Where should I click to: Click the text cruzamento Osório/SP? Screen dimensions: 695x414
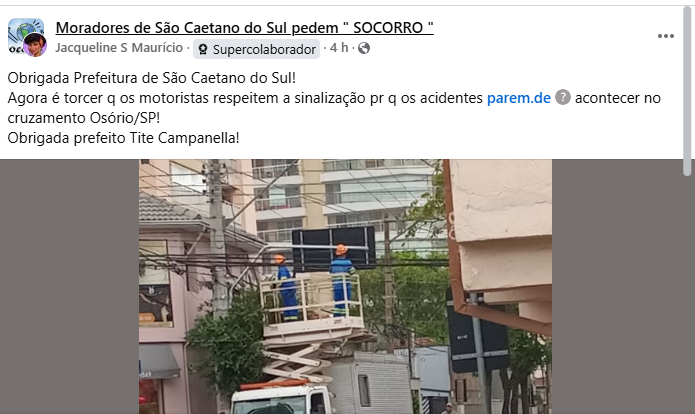click(x=84, y=118)
